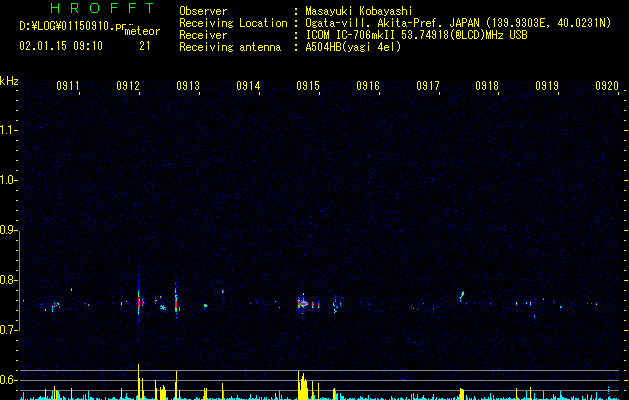Click the rising echo trace before 0918
The width and height of the screenshot is (629, 400).
click(462, 296)
